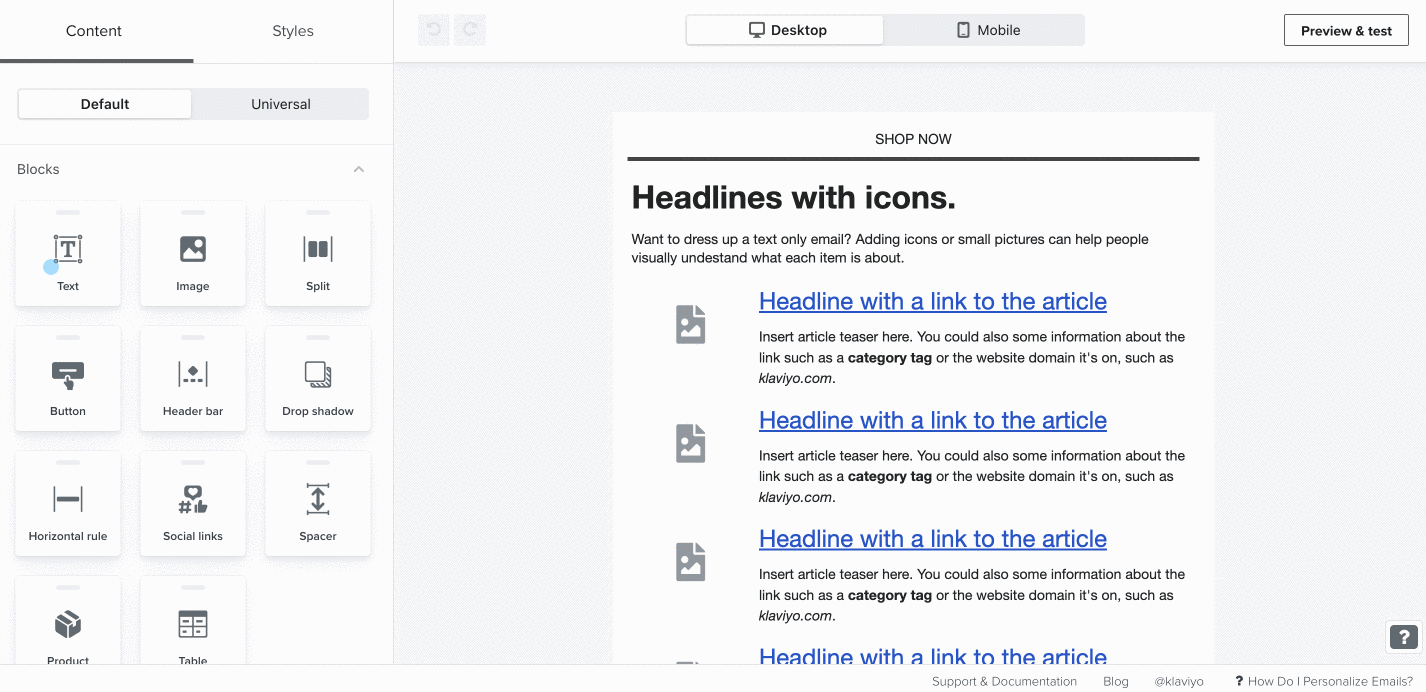Select the Social links block icon
Viewport: 1426px width, 692px height.
click(x=193, y=499)
